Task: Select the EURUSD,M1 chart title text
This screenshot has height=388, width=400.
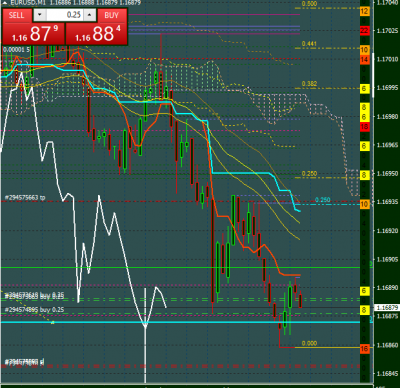Action: click(x=29, y=3)
